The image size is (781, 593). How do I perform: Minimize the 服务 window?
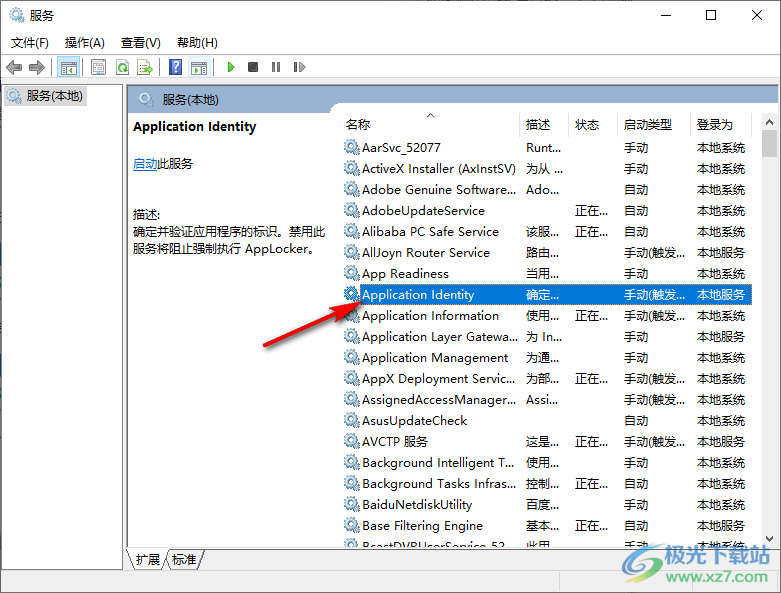[x=666, y=15]
